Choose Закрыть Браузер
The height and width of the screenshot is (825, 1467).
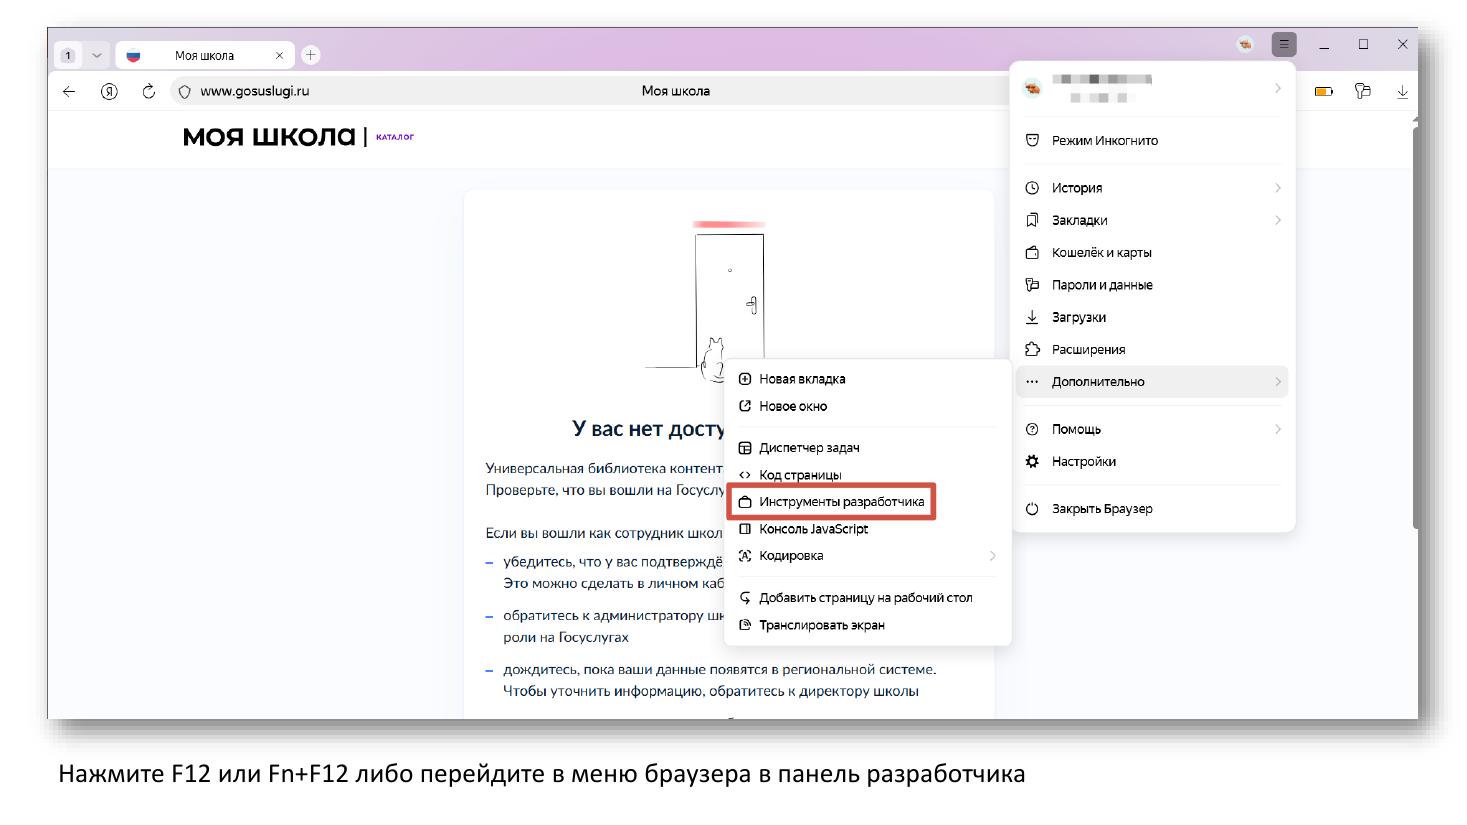[x=1153, y=509]
